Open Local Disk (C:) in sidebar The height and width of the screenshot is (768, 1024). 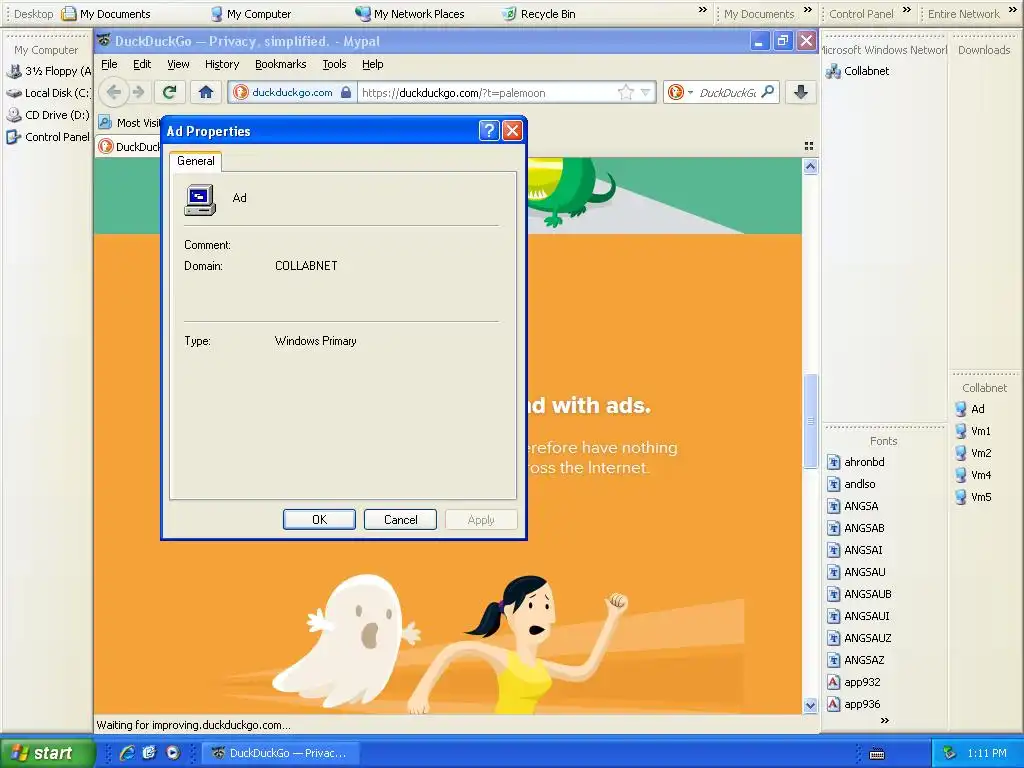tap(48, 93)
